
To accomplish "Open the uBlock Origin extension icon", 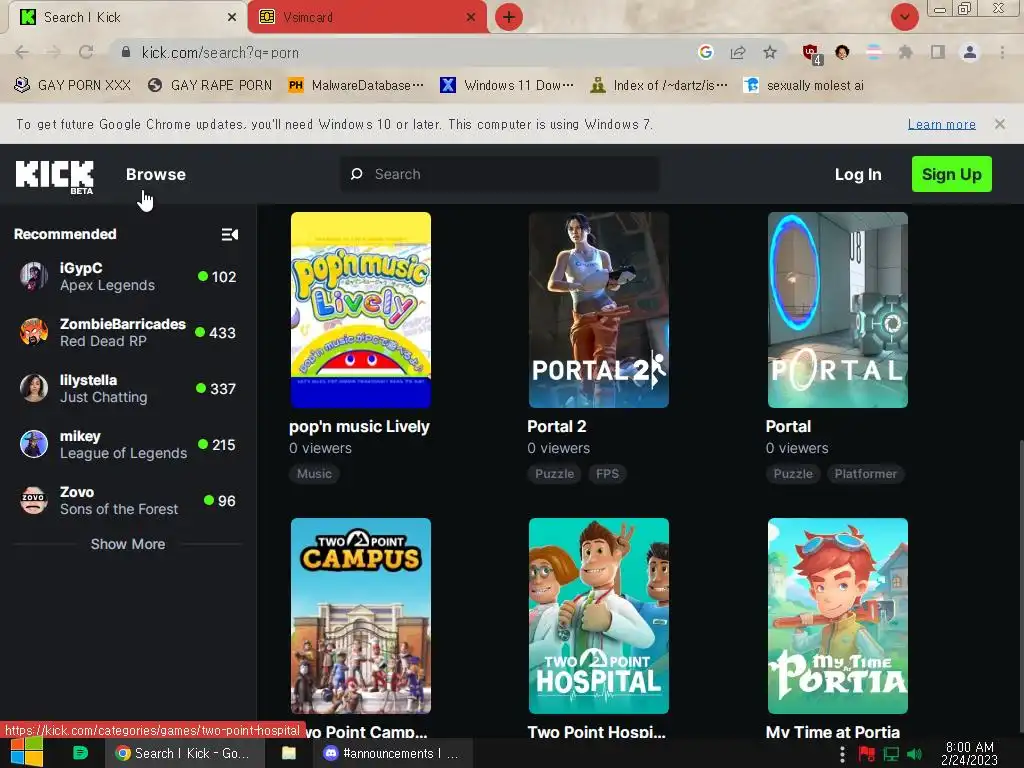I will point(812,54).
